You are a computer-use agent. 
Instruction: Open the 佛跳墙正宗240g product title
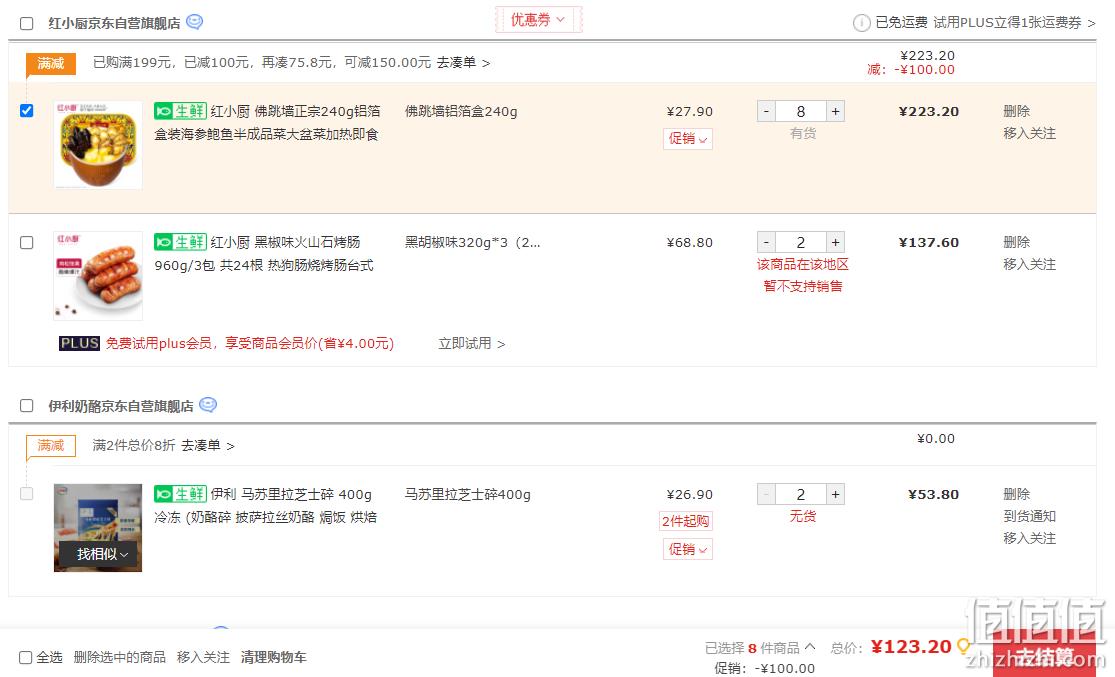point(267,122)
